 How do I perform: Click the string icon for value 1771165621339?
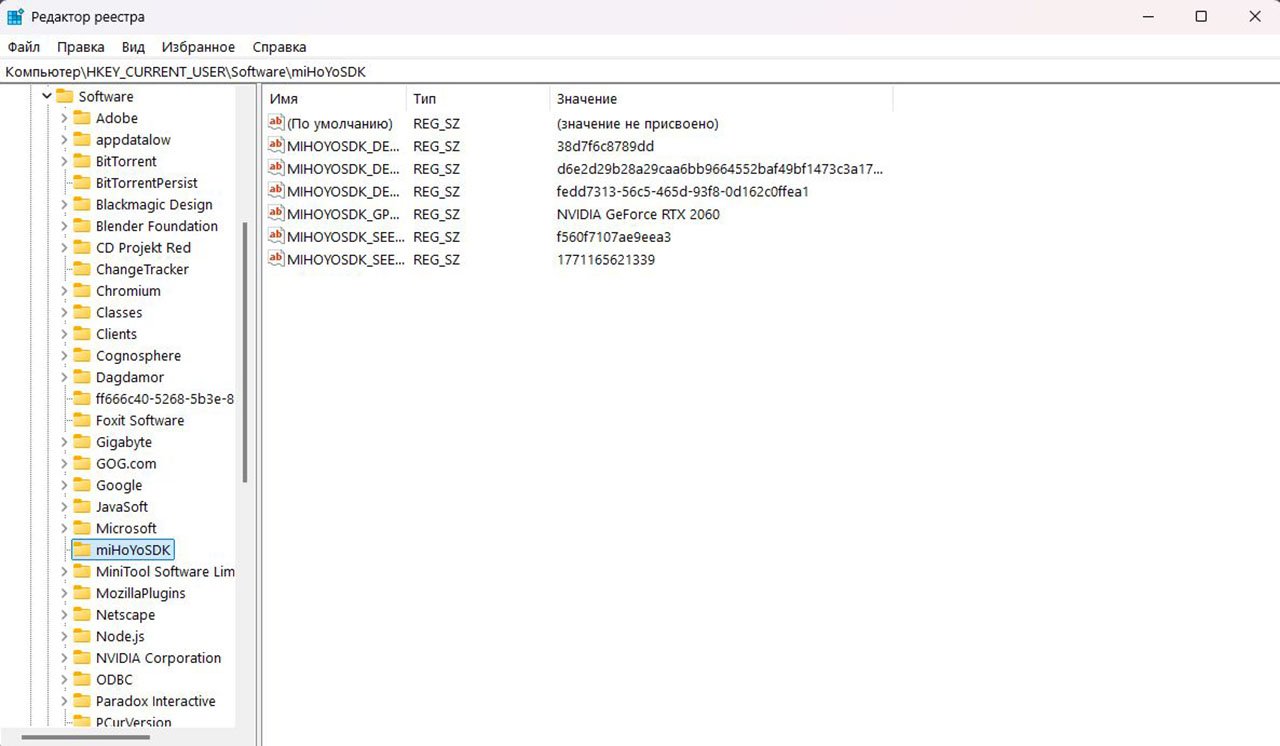click(x=277, y=259)
